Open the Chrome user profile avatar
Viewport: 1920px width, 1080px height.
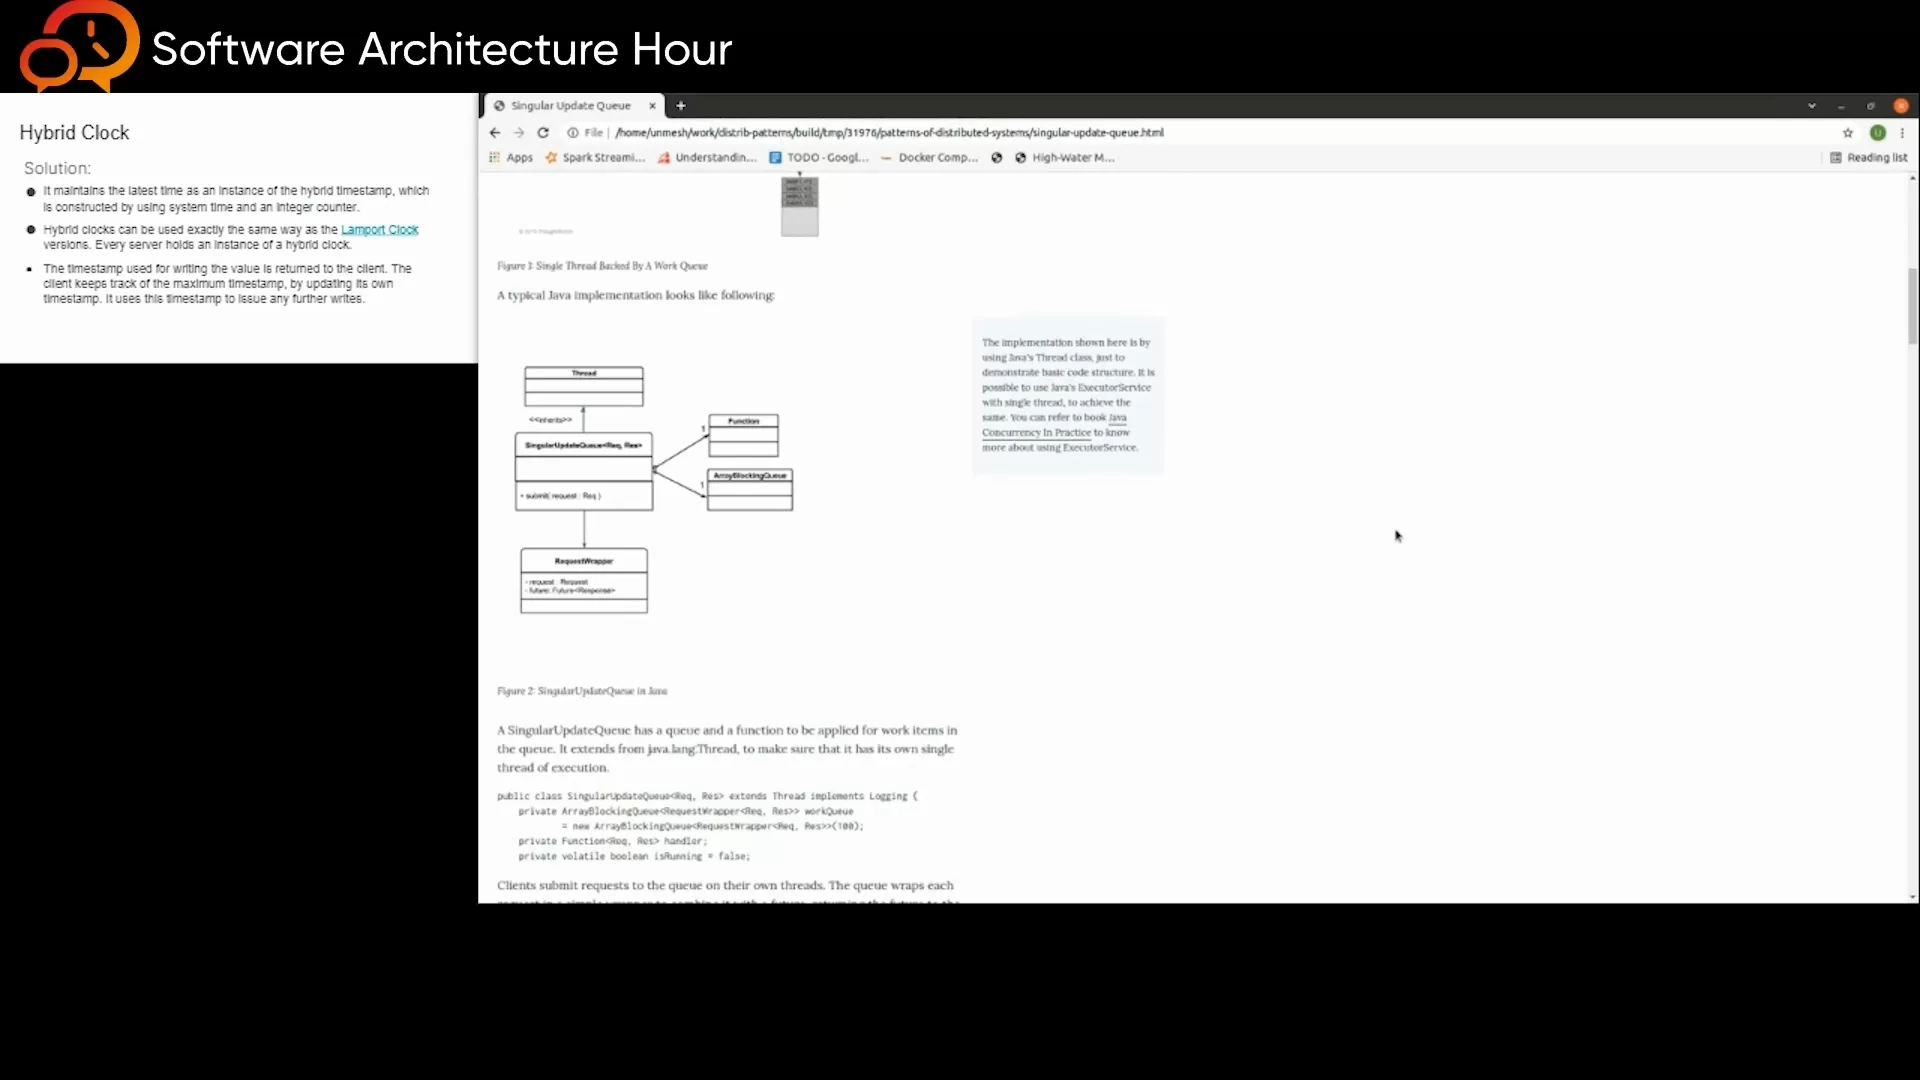click(1878, 132)
